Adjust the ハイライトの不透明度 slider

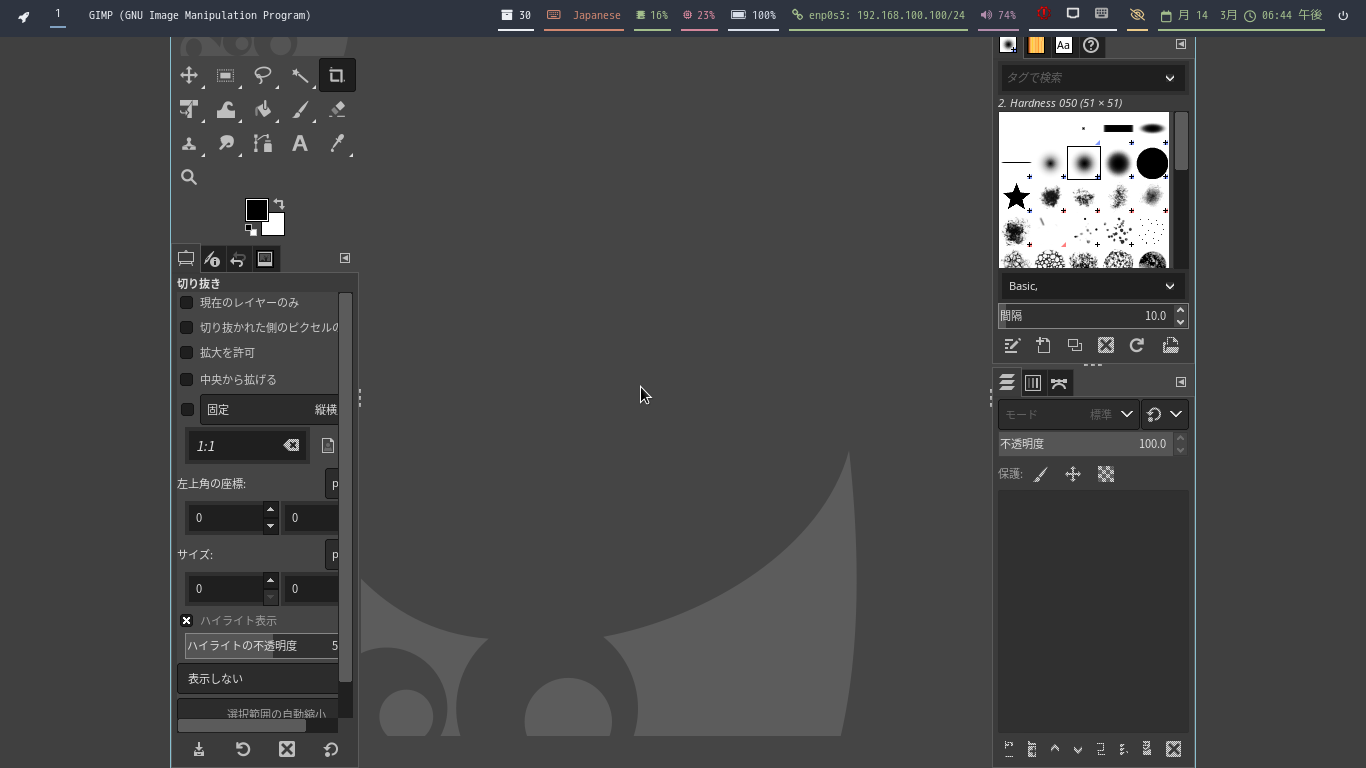262,646
